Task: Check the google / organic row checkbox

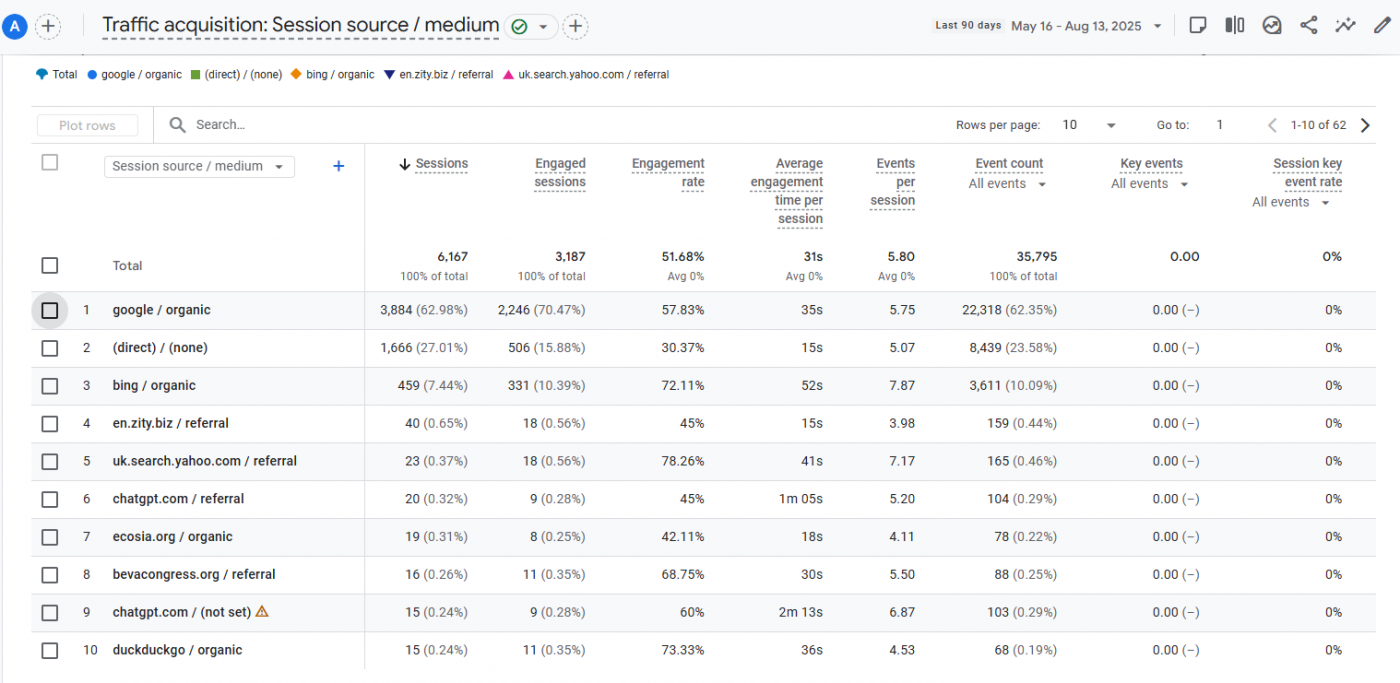Action: click(50, 310)
